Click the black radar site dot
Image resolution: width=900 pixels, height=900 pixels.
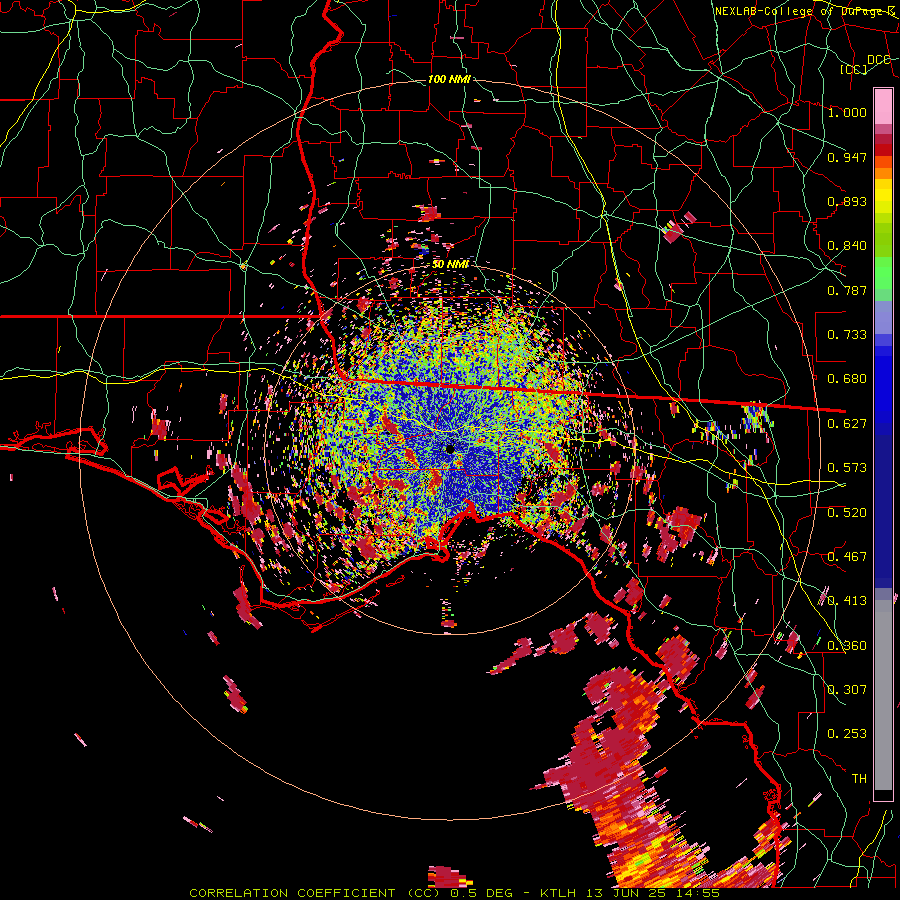pos(450,449)
